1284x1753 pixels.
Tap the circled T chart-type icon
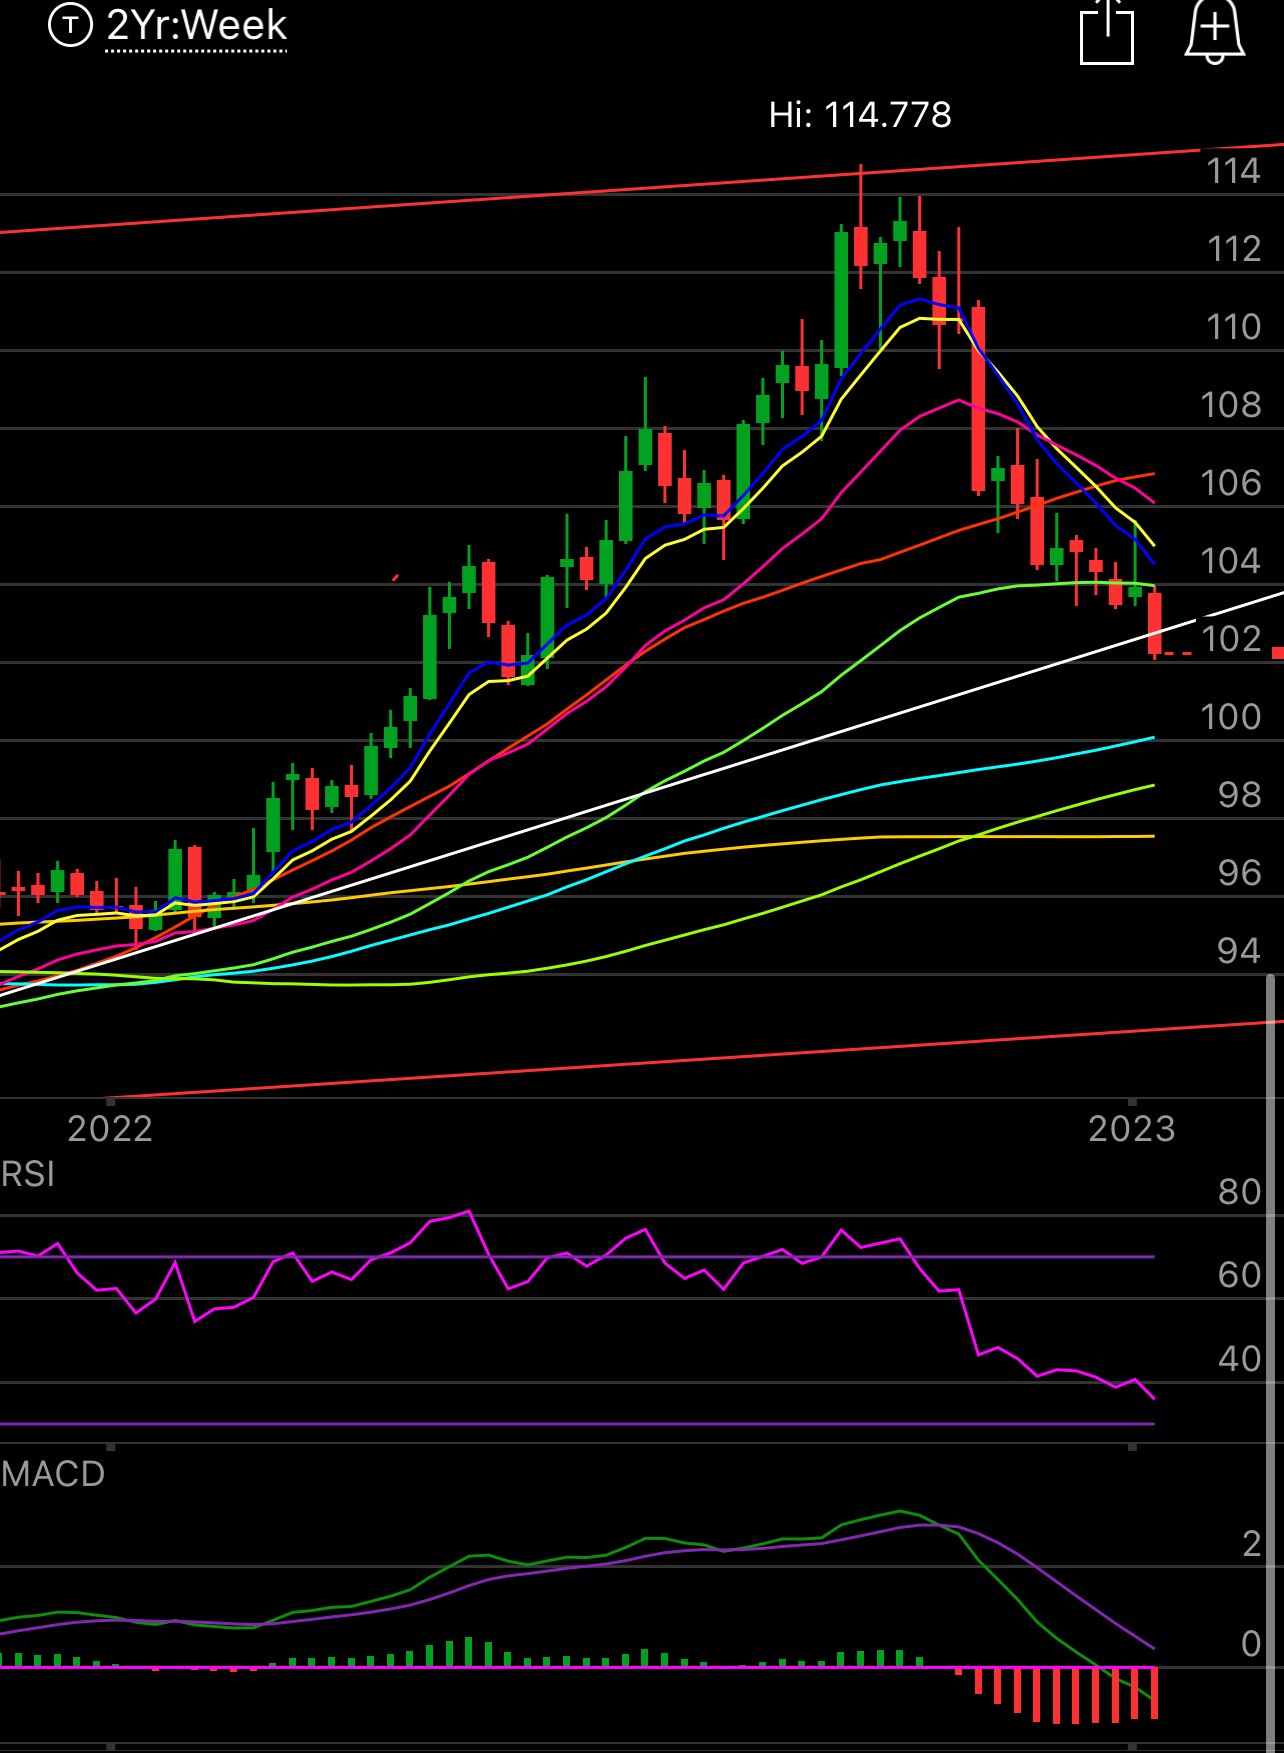[x=70, y=25]
